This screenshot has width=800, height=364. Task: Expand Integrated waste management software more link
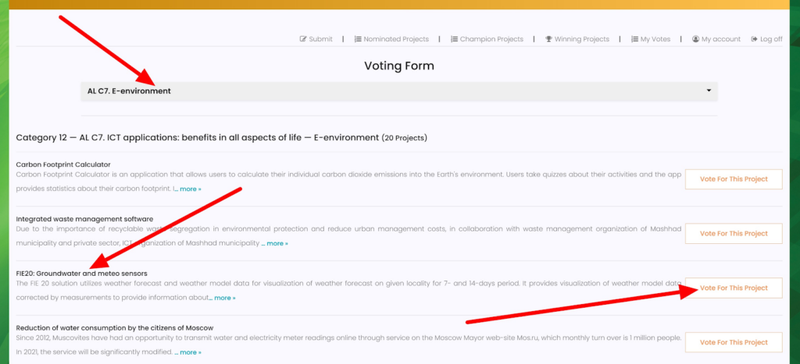tap(275, 244)
